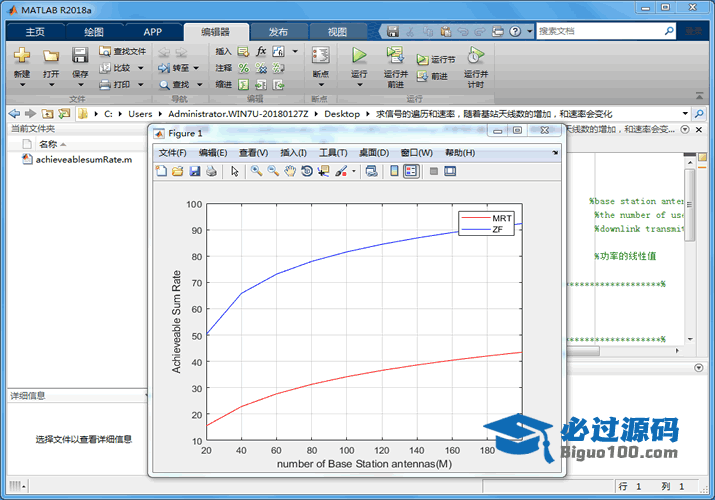Click the Rotate 3D tool
715x500 pixels.
click(307, 171)
